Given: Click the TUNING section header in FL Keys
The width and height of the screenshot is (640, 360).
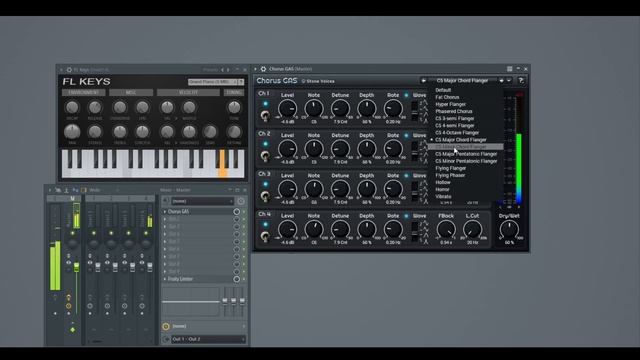Looking at the screenshot, I should click(234, 93).
